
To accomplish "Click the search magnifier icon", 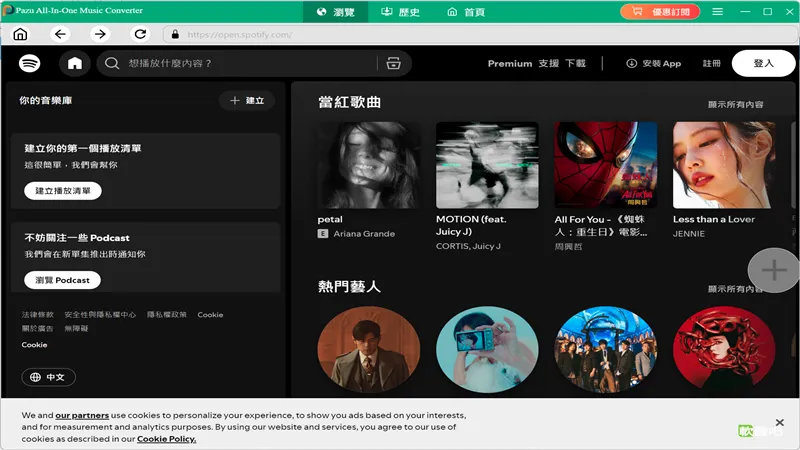I will 112,63.
